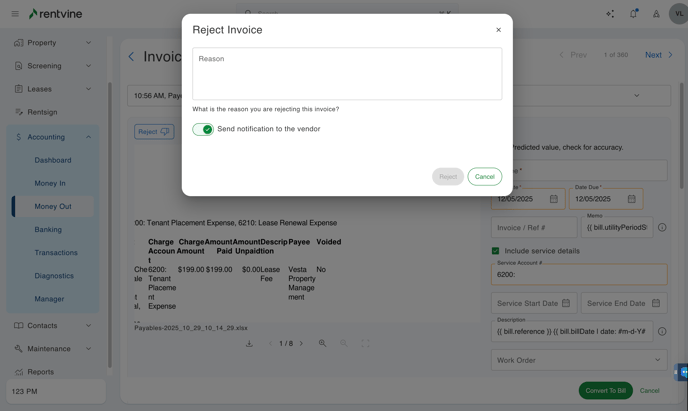The image size is (688, 411).
Task: Open the Date Due calendar picker
Action: [x=631, y=199]
